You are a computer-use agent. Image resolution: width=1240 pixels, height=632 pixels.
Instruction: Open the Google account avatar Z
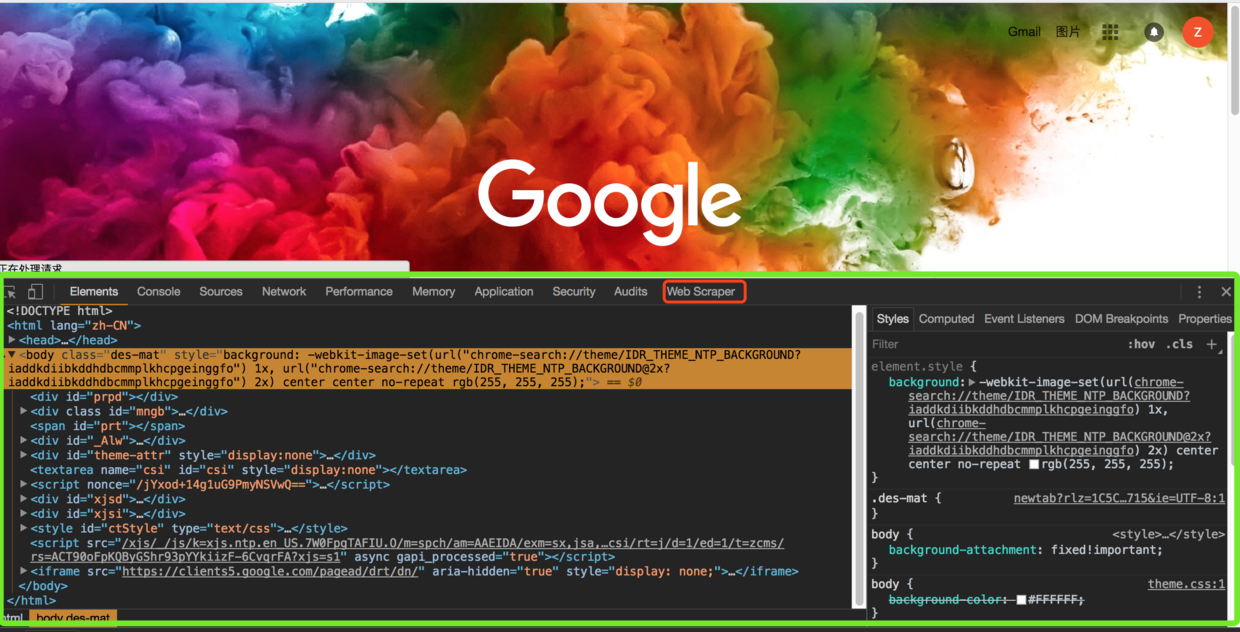pyautogui.click(x=1198, y=32)
